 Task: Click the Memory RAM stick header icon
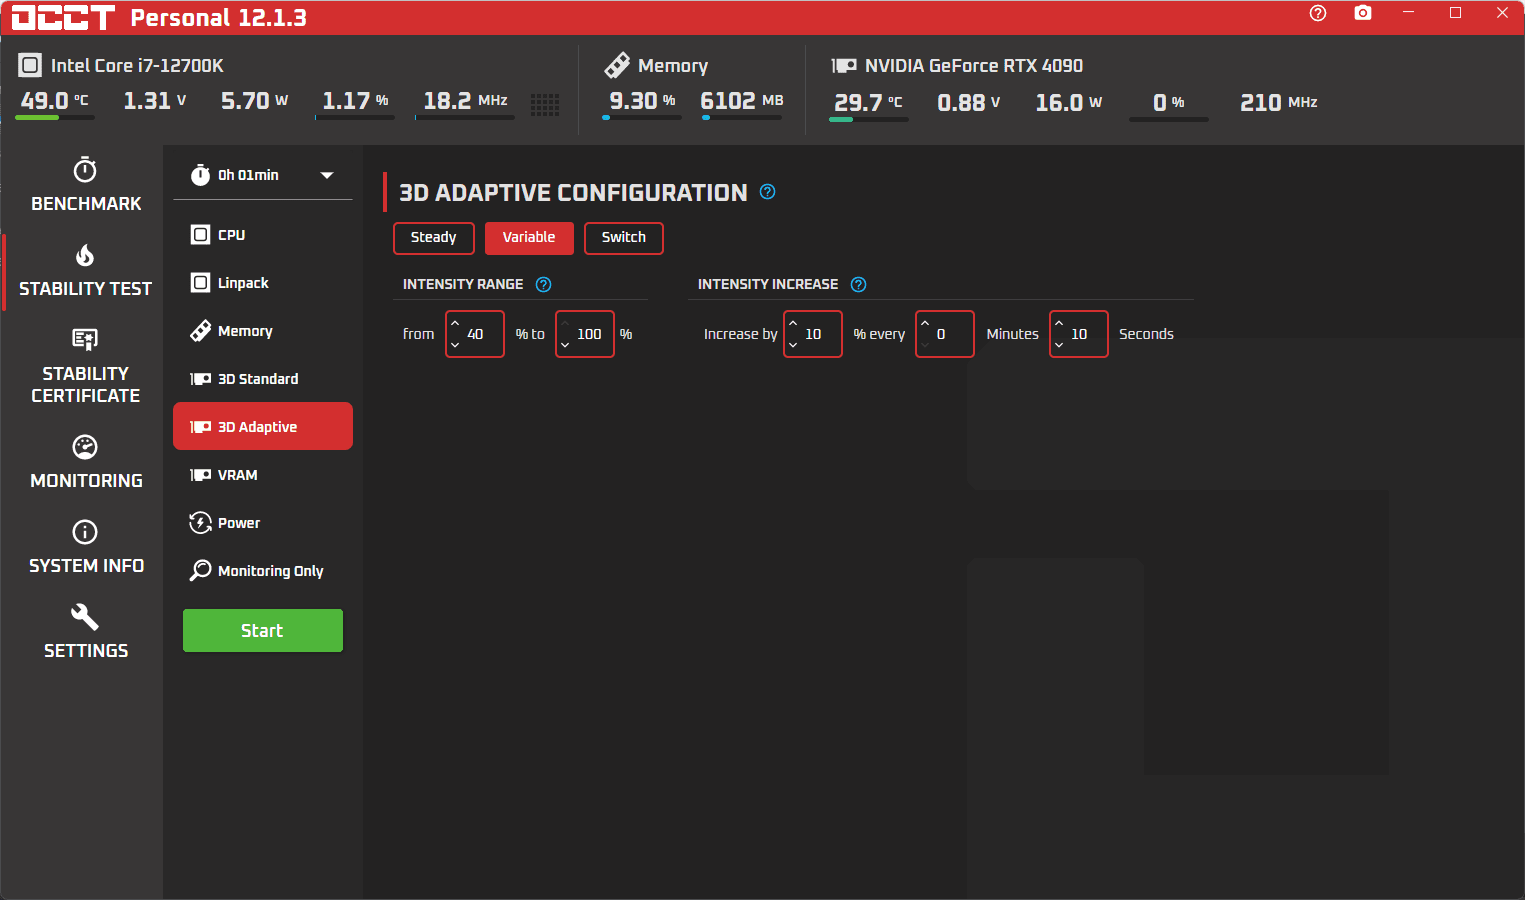tap(617, 65)
